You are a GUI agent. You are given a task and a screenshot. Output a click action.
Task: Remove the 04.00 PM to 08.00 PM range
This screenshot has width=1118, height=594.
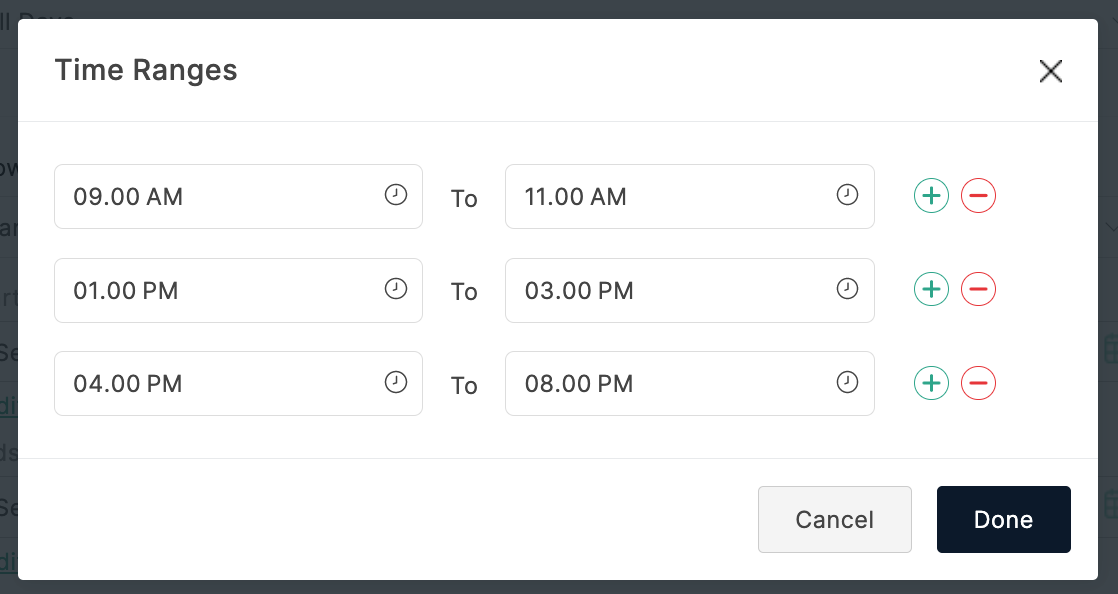point(978,383)
